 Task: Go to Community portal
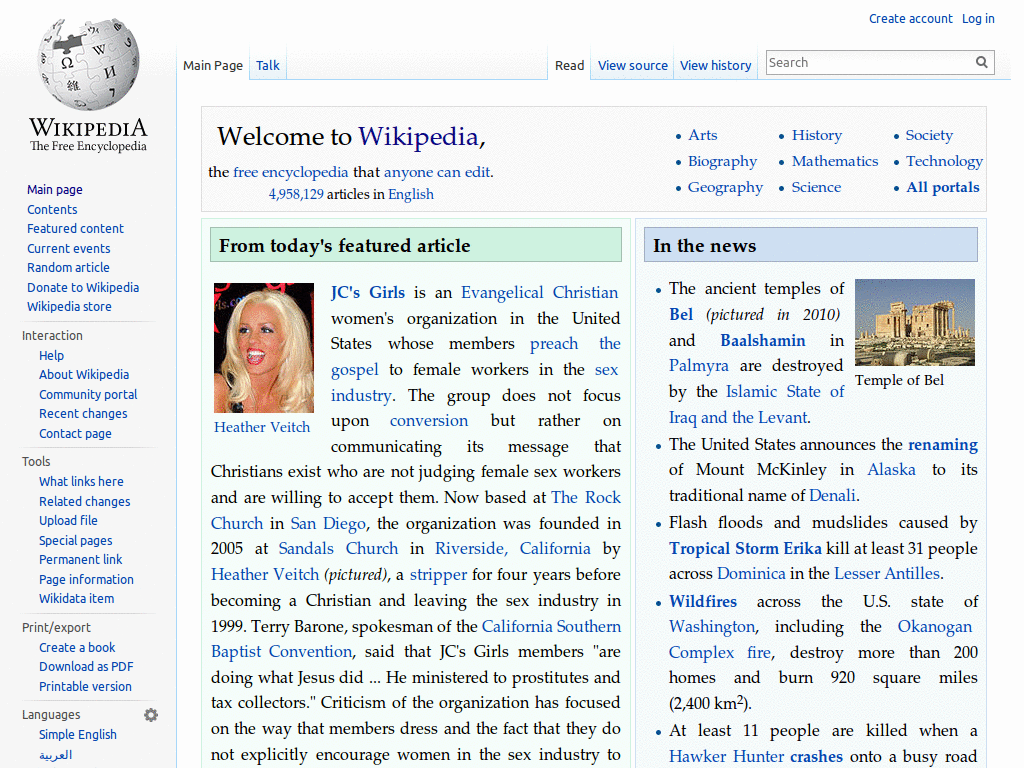coord(88,394)
